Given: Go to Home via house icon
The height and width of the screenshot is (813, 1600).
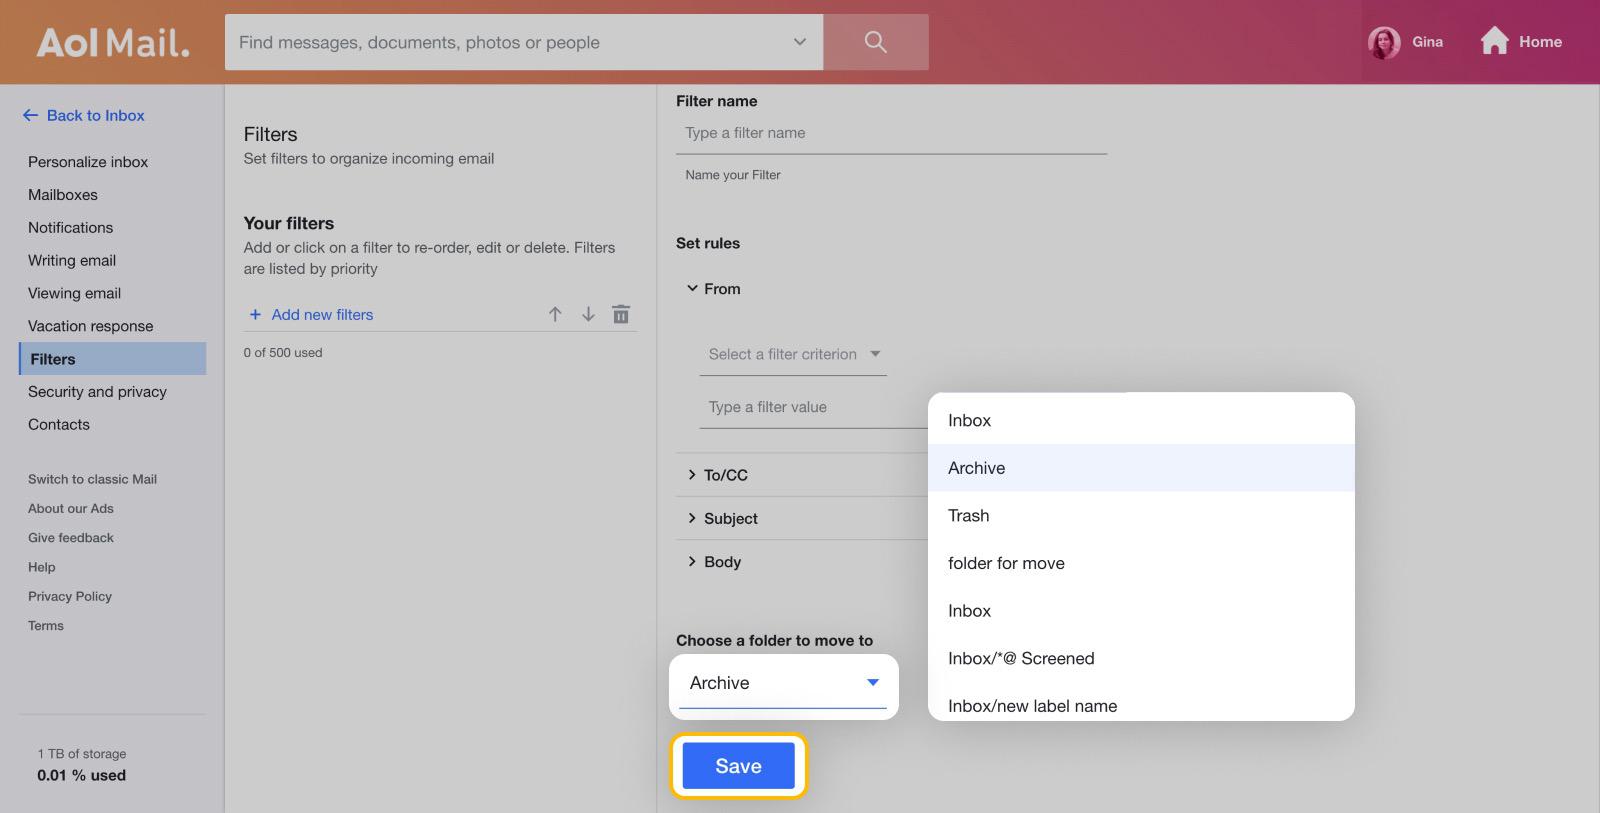Looking at the screenshot, I should (x=1494, y=41).
